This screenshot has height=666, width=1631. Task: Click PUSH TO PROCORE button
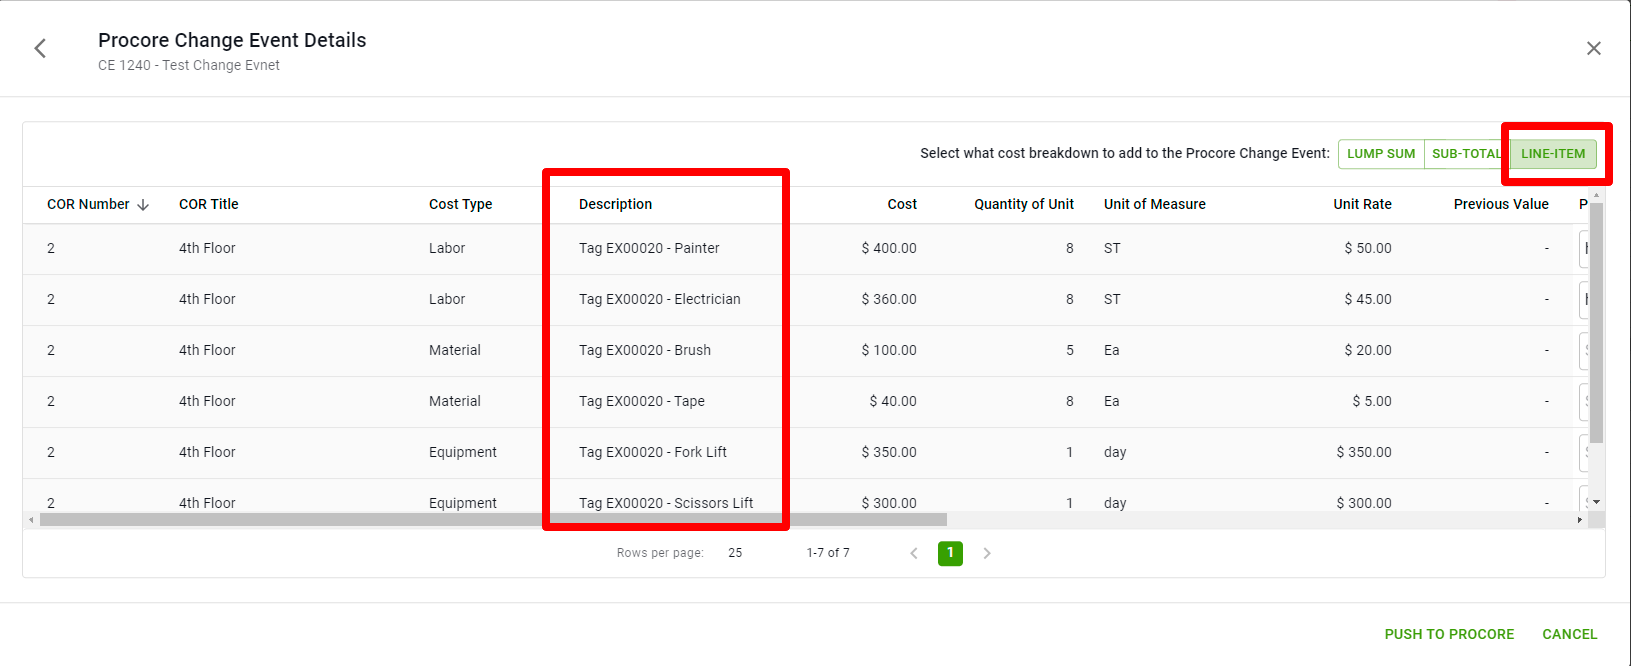(x=1448, y=634)
